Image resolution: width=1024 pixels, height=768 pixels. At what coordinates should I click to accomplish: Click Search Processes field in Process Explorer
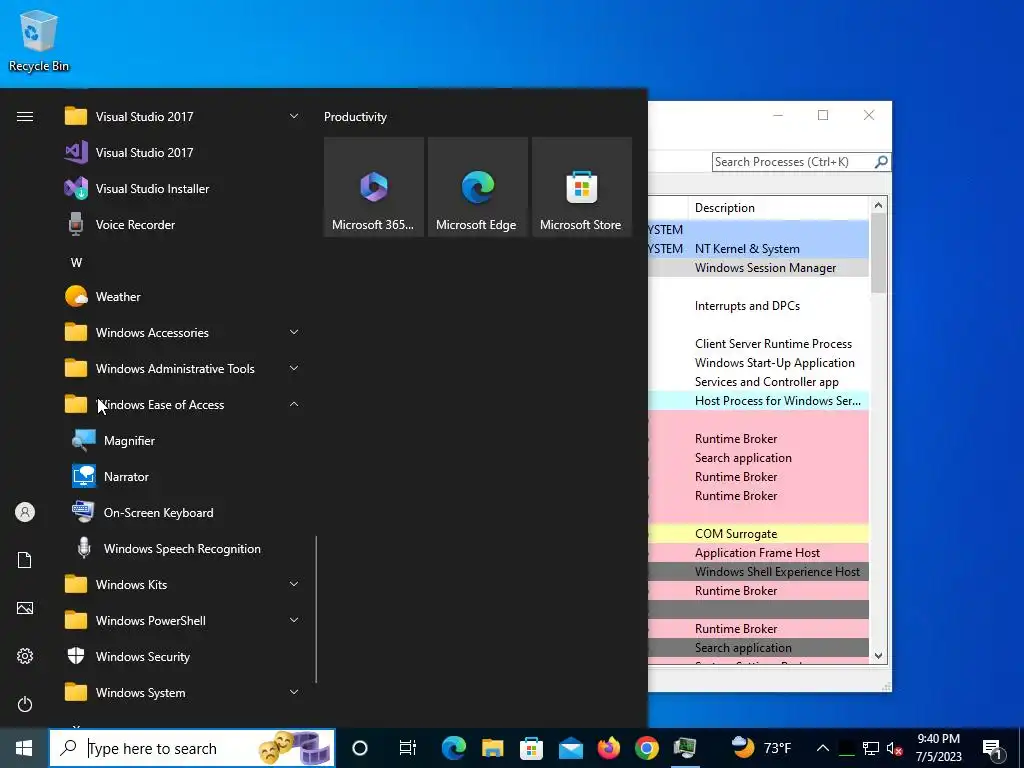coord(793,162)
